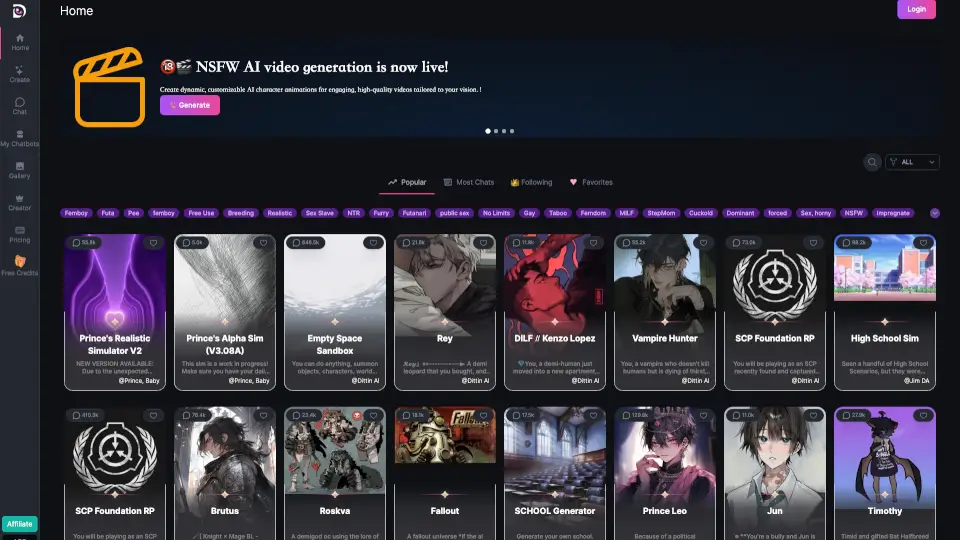The width and height of the screenshot is (960, 540).
Task: Click the search magnifier icon
Action: pyautogui.click(x=872, y=162)
